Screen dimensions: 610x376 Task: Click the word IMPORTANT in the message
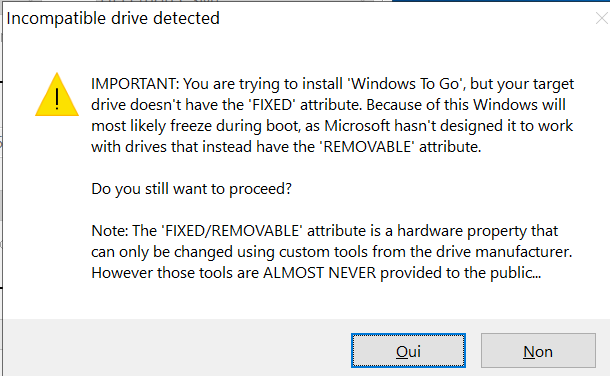(x=135, y=84)
